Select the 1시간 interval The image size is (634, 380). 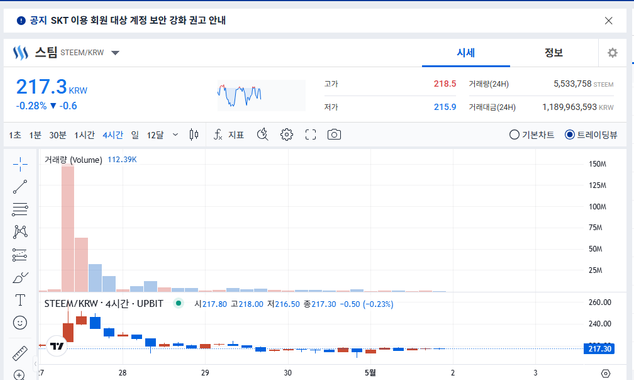[84, 135]
